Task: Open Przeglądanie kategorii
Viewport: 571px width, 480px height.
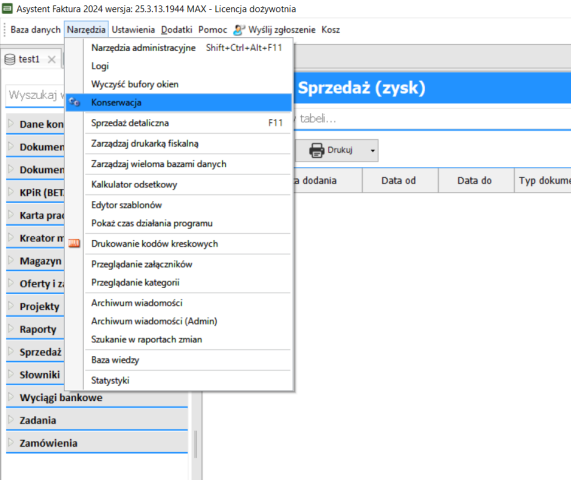Action: pos(179,282)
